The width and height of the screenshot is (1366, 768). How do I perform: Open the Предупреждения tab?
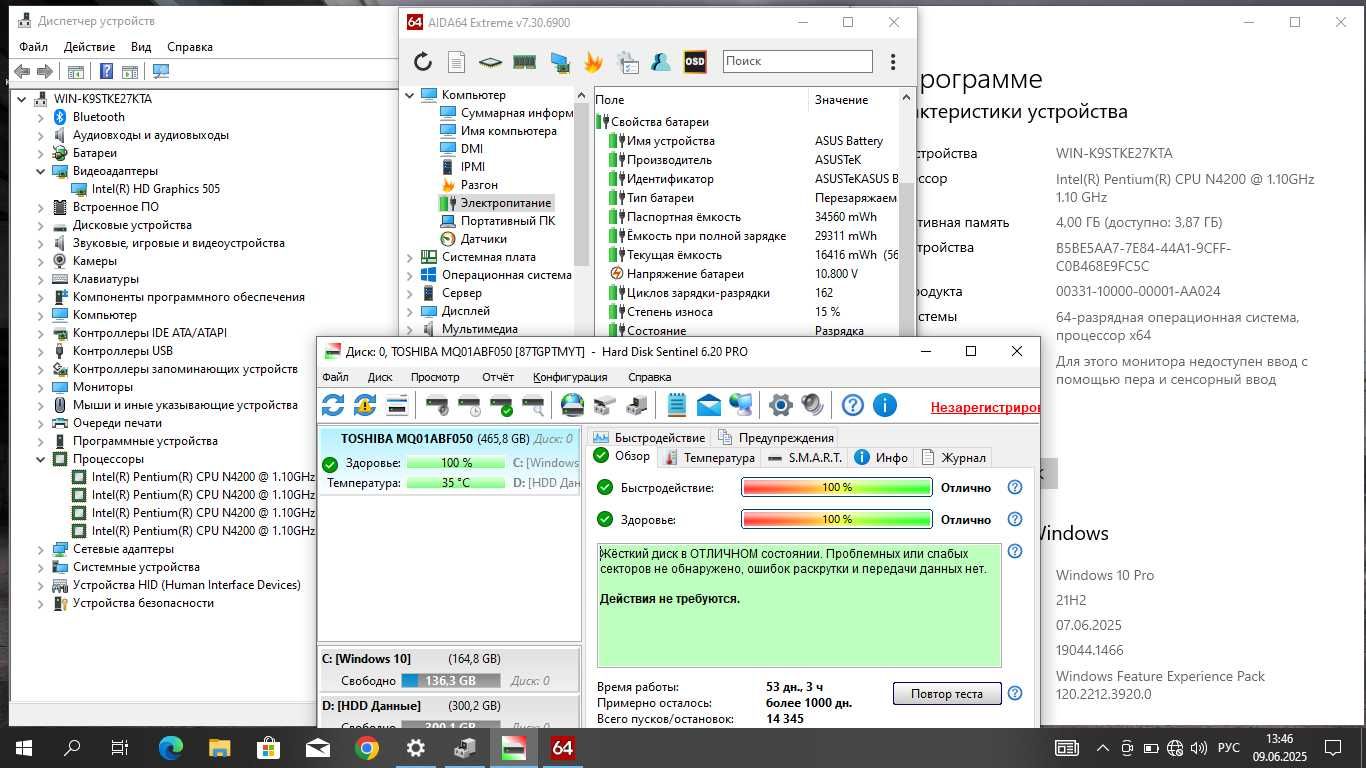(x=776, y=437)
